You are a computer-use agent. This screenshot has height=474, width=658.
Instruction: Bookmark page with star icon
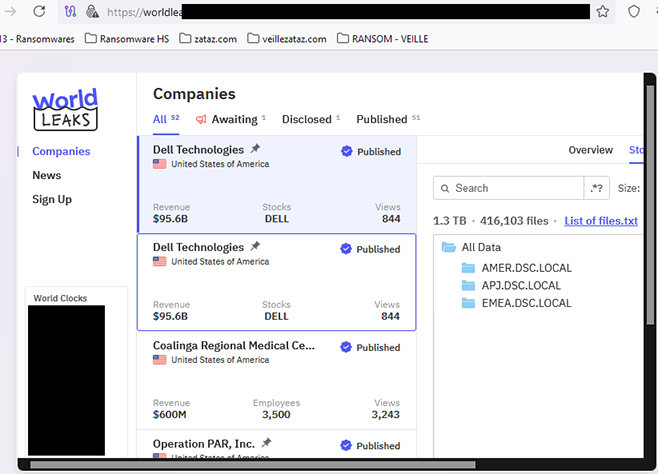pyautogui.click(x=603, y=11)
